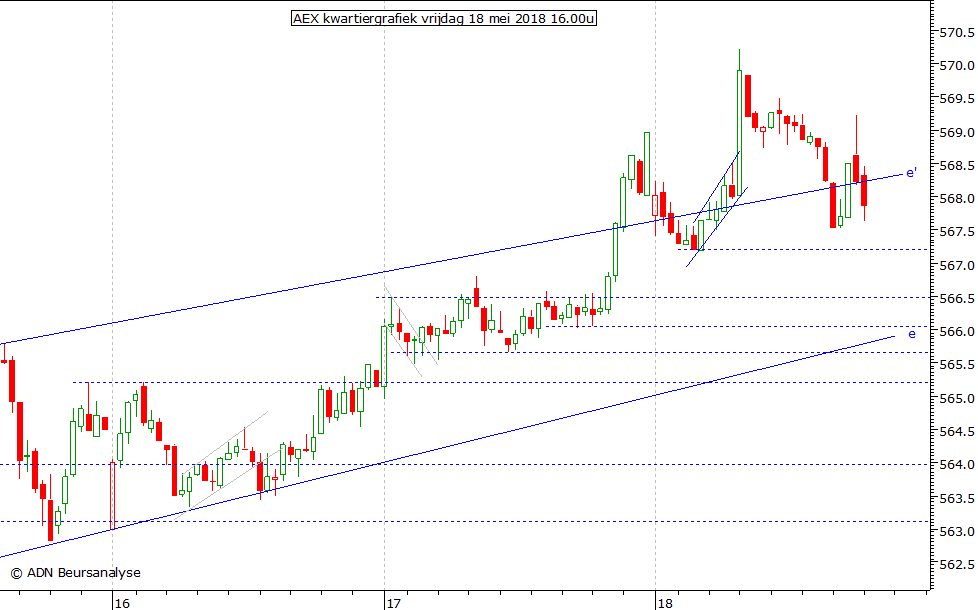Click the 569.0 price axis label
Screen dimensions: 978x610
click(957, 132)
